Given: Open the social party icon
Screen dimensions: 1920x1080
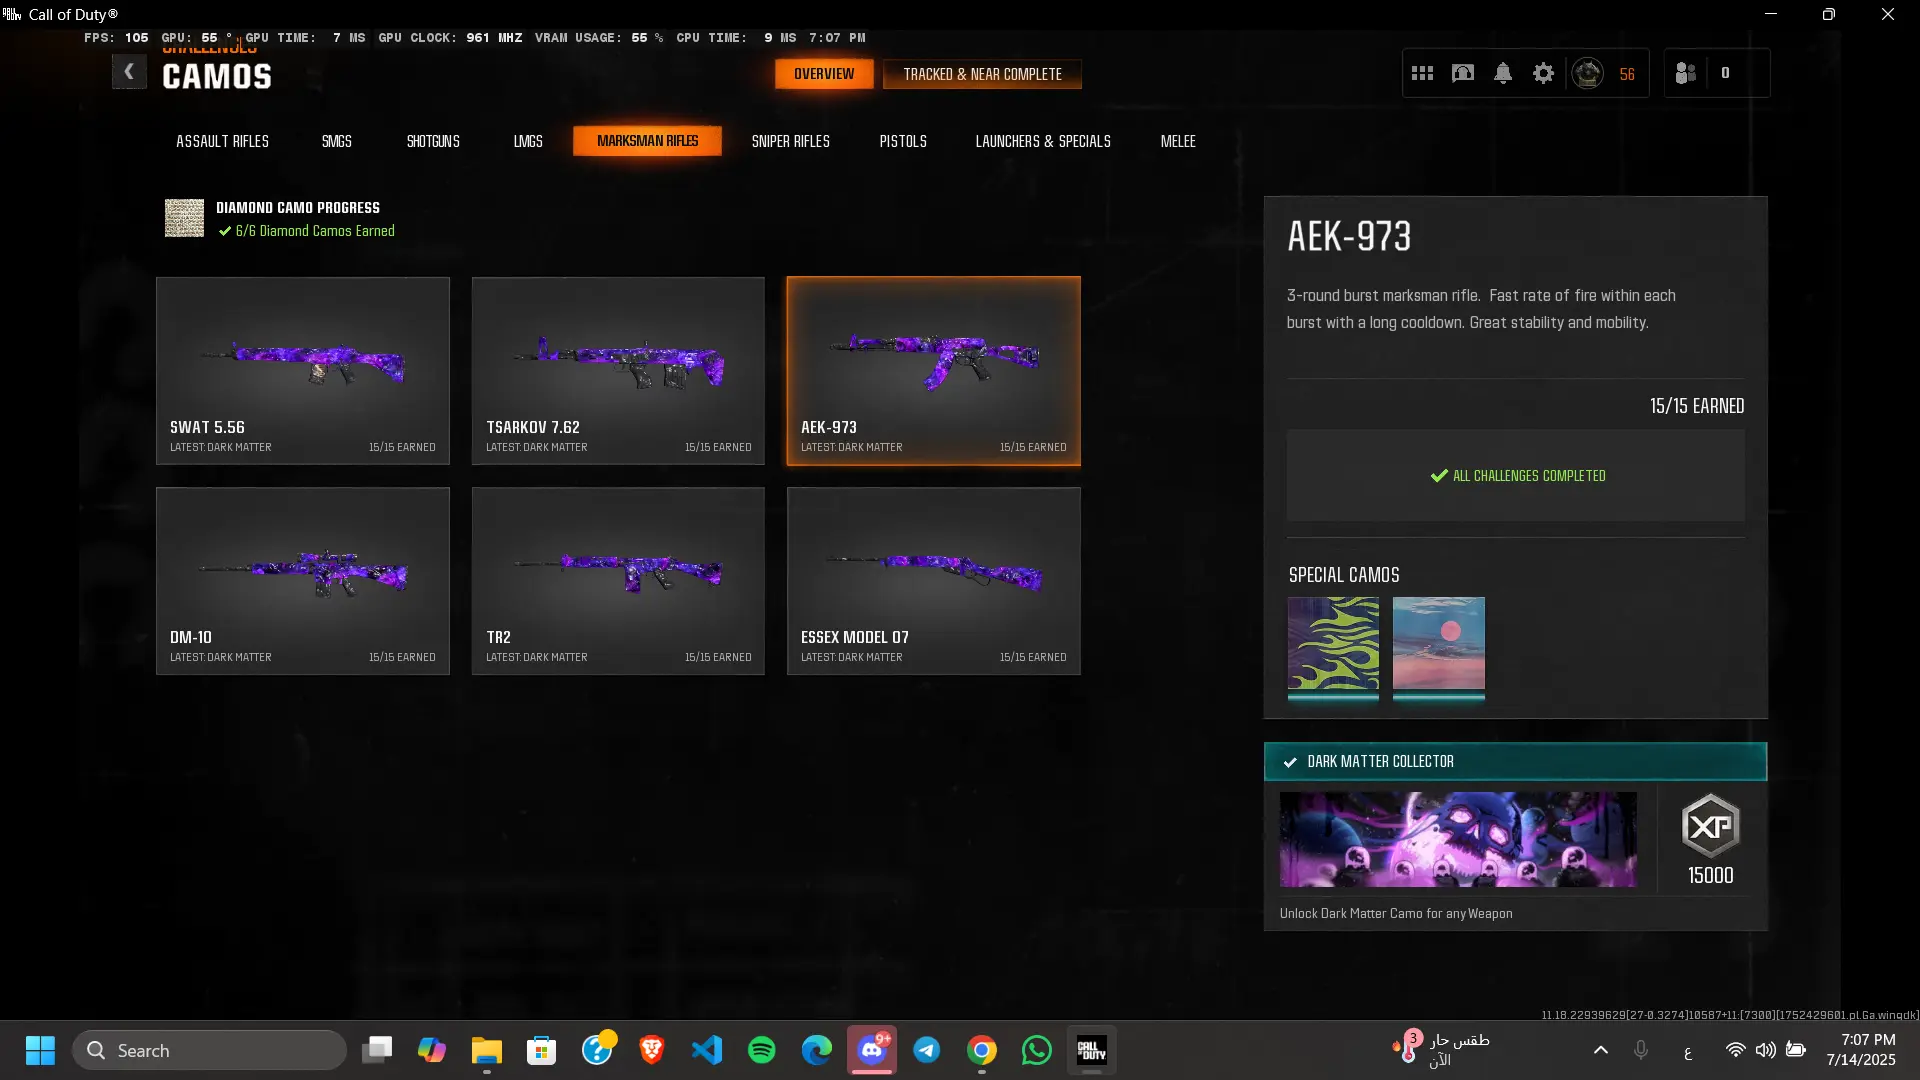Looking at the screenshot, I should [1686, 73].
